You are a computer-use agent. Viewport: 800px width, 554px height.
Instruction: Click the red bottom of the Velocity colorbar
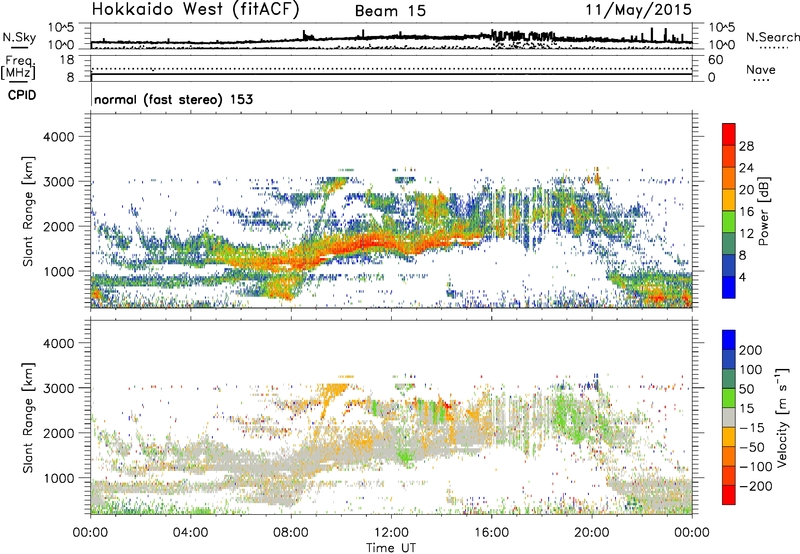point(729,495)
